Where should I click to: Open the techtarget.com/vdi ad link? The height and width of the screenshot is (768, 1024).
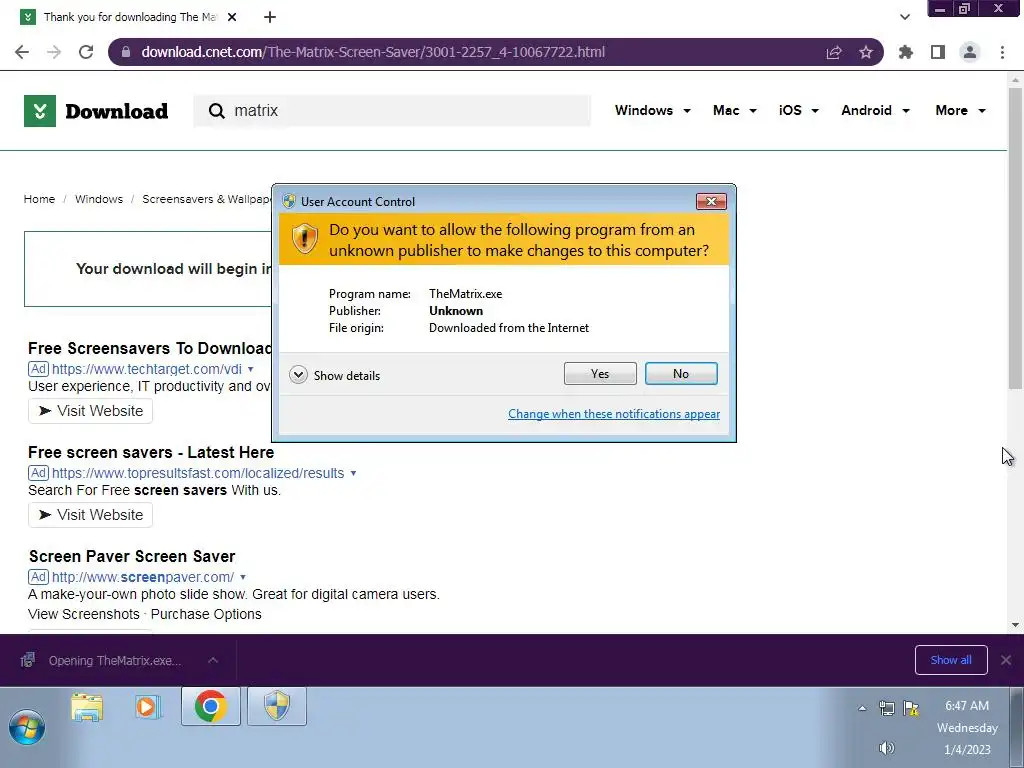pyautogui.click(x=147, y=369)
